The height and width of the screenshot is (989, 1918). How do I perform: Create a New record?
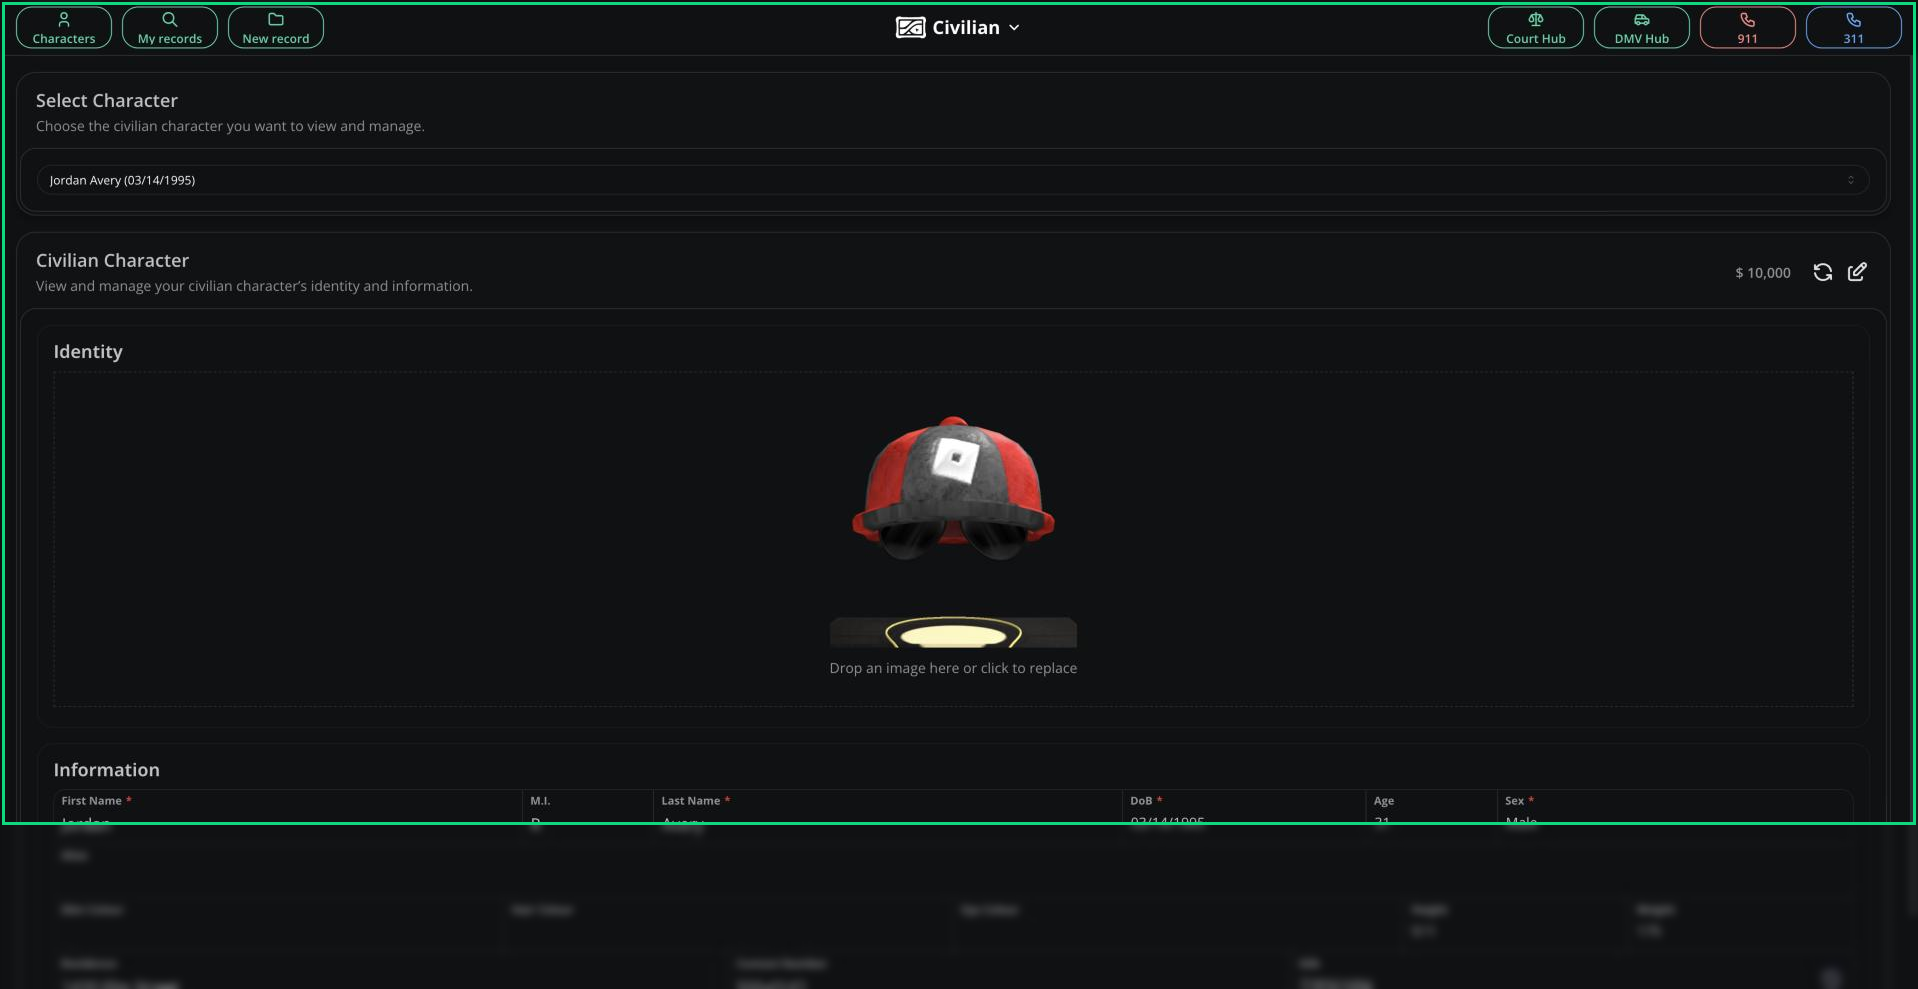276,28
